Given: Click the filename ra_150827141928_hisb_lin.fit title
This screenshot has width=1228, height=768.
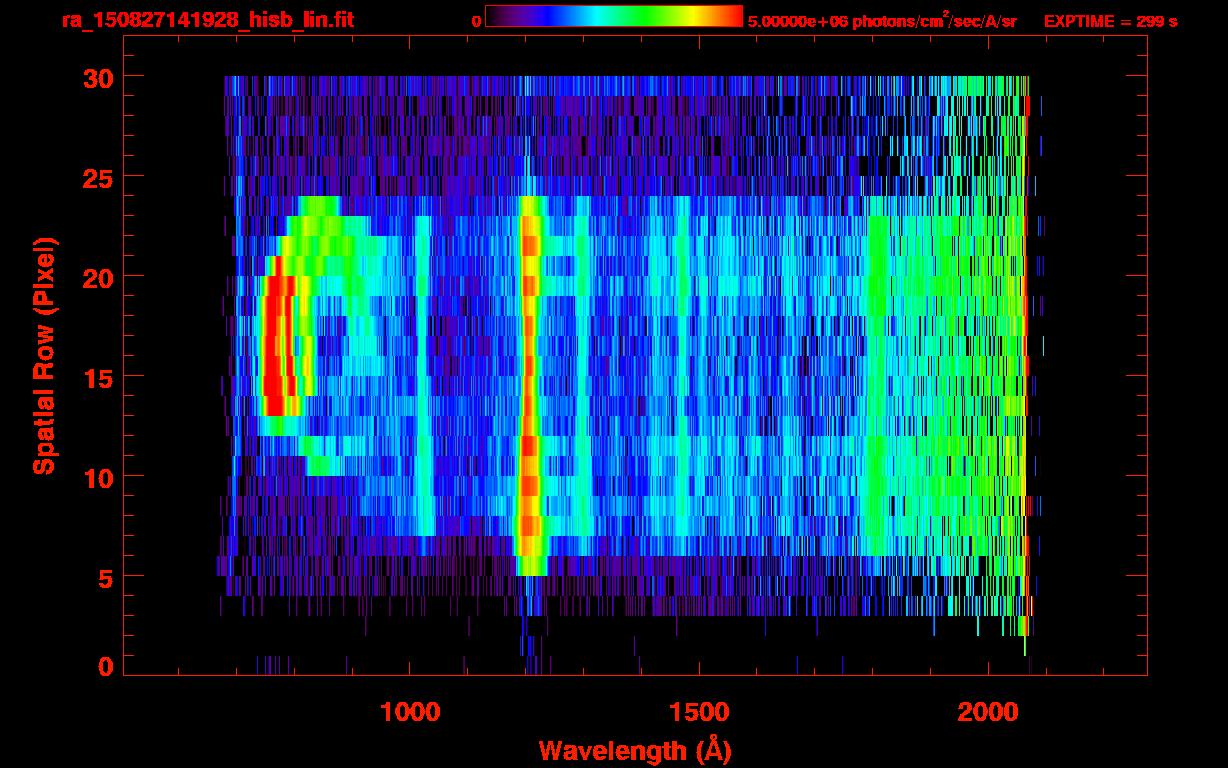Looking at the screenshot, I should [x=207, y=20].
